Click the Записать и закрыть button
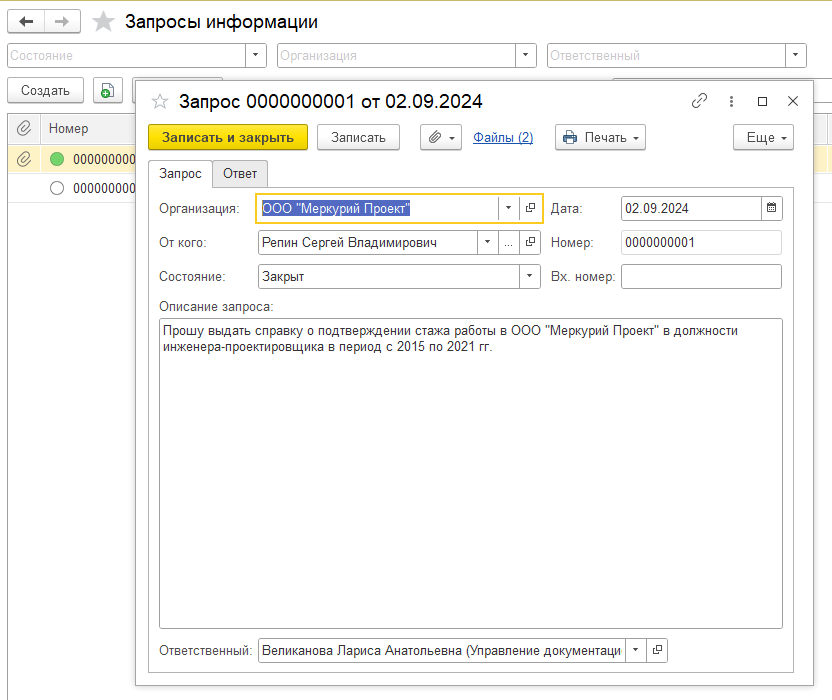This screenshot has height=700, width=832. pos(228,137)
